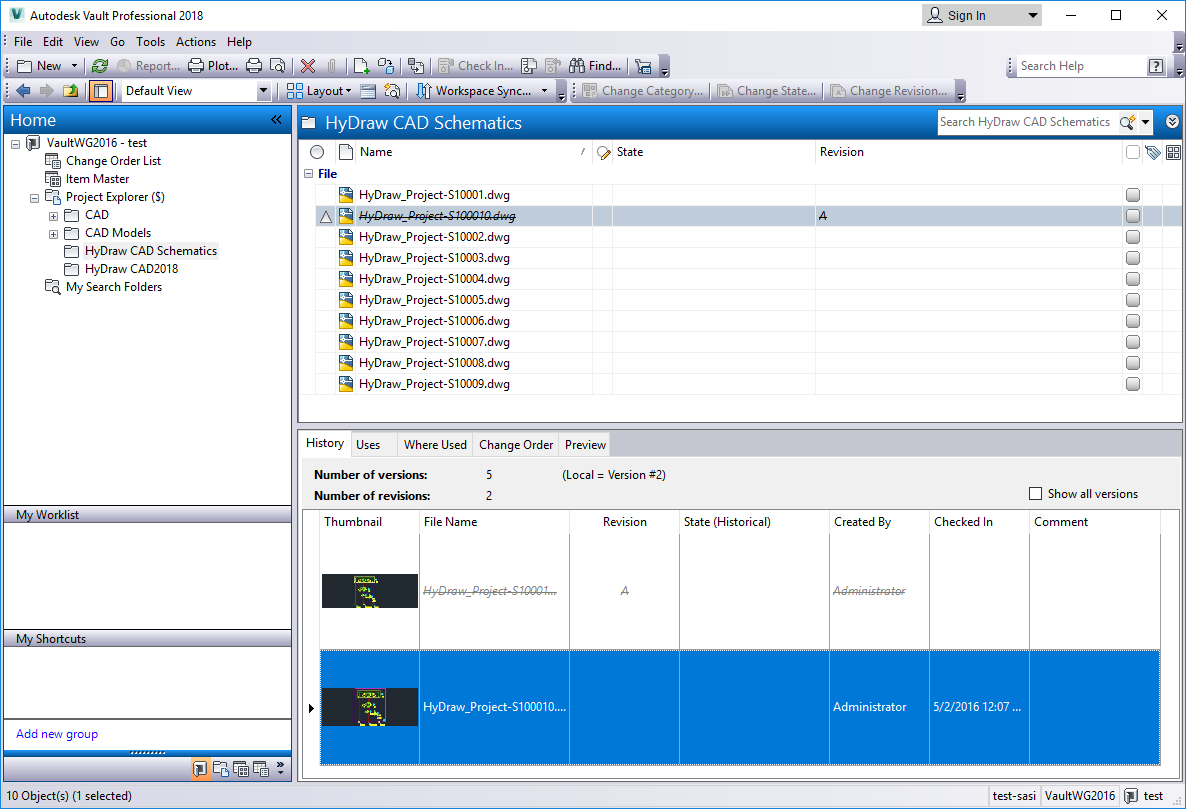The height and width of the screenshot is (809, 1186).
Task: Click the Add new group link
Action: pyautogui.click(x=56, y=734)
